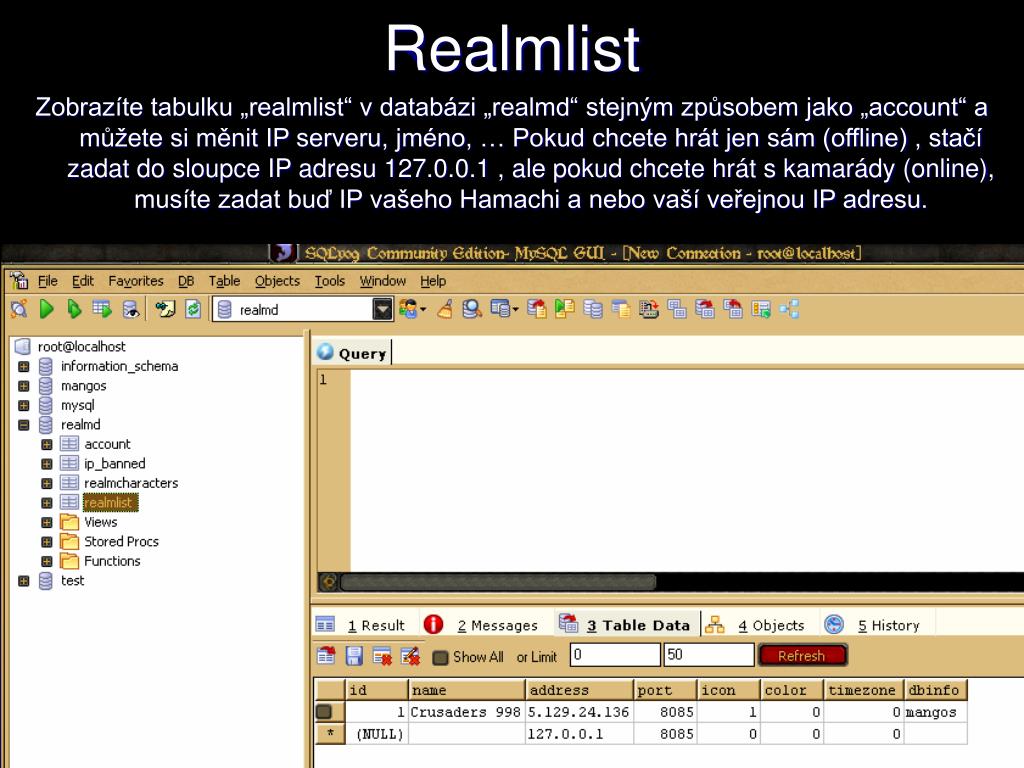Expand the test database node
Screen dimensions: 1024x768
pyautogui.click(x=24, y=581)
